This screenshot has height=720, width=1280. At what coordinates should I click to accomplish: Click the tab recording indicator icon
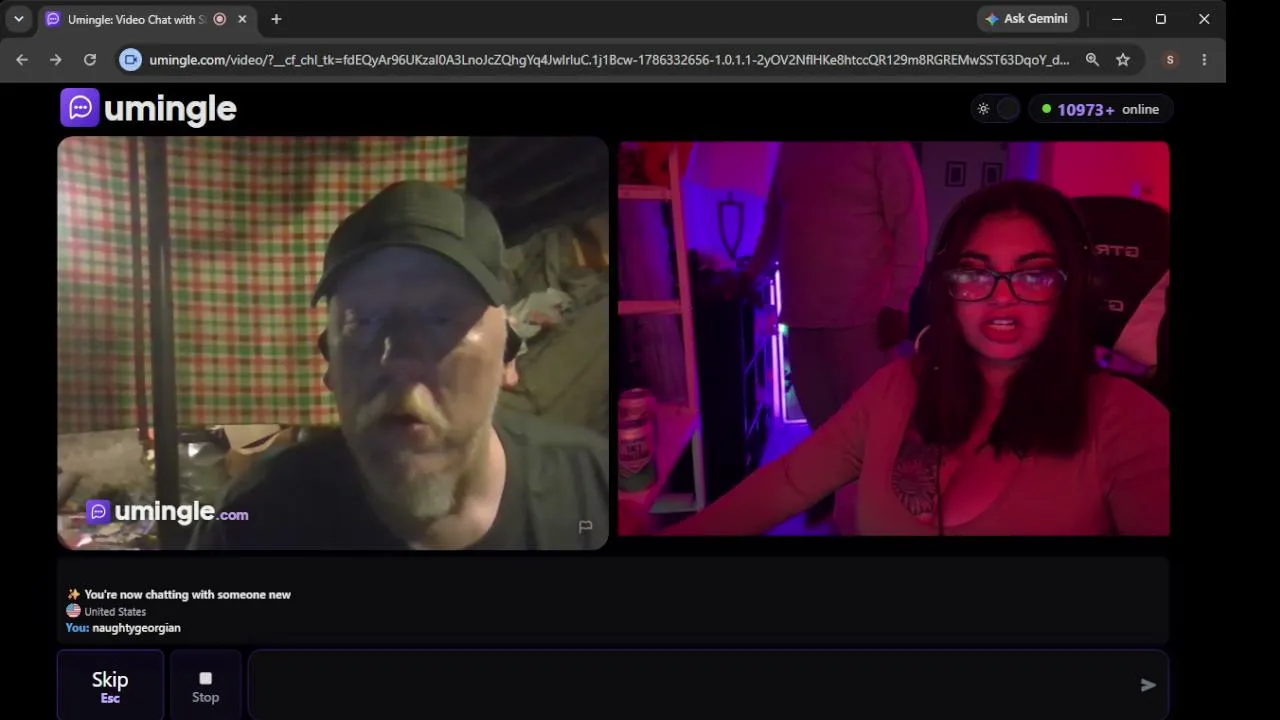click(220, 19)
